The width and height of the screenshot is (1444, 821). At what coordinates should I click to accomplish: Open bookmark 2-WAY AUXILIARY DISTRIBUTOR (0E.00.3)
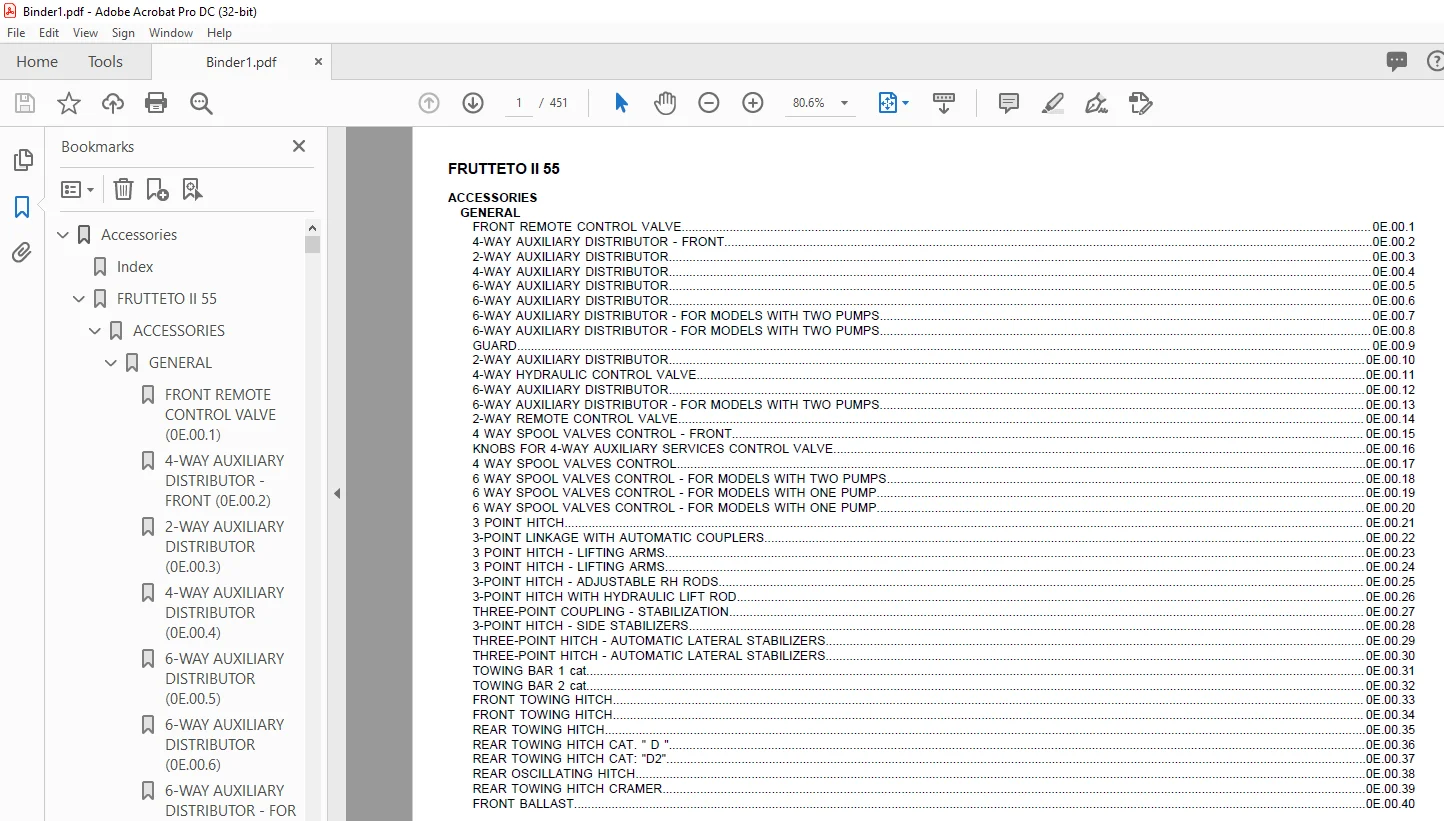tap(224, 547)
